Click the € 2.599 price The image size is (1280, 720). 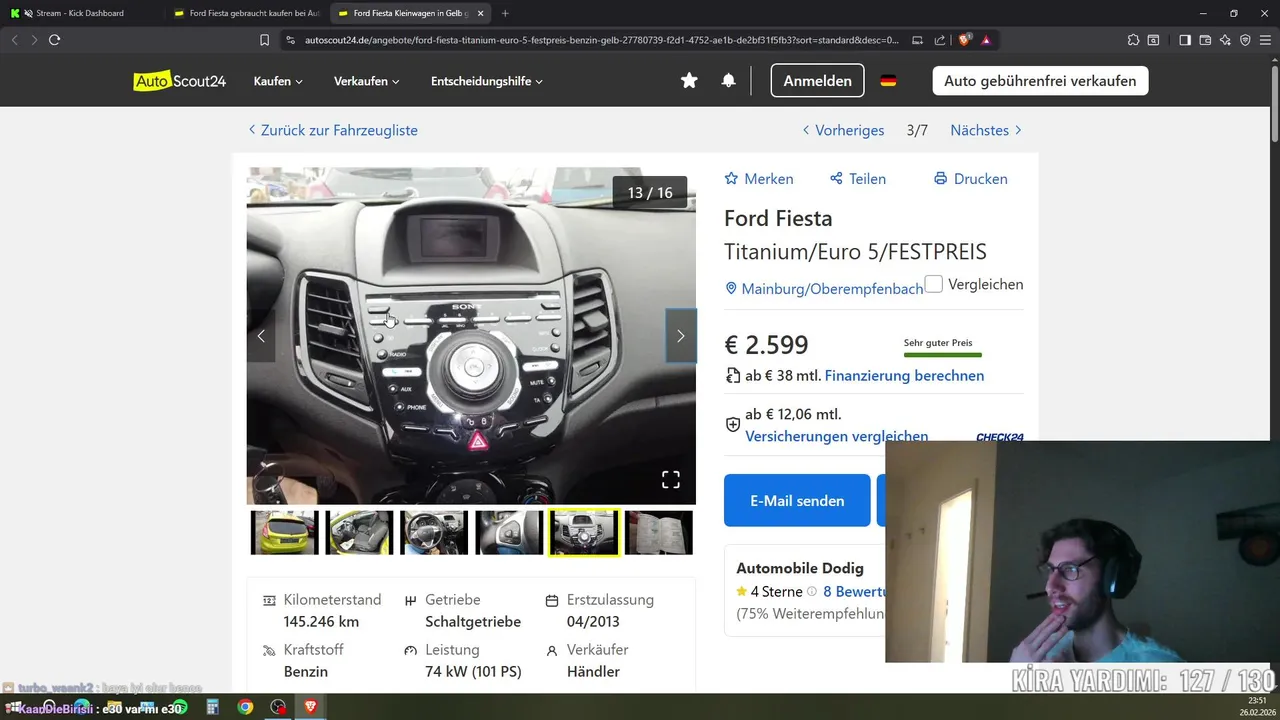tap(766, 344)
